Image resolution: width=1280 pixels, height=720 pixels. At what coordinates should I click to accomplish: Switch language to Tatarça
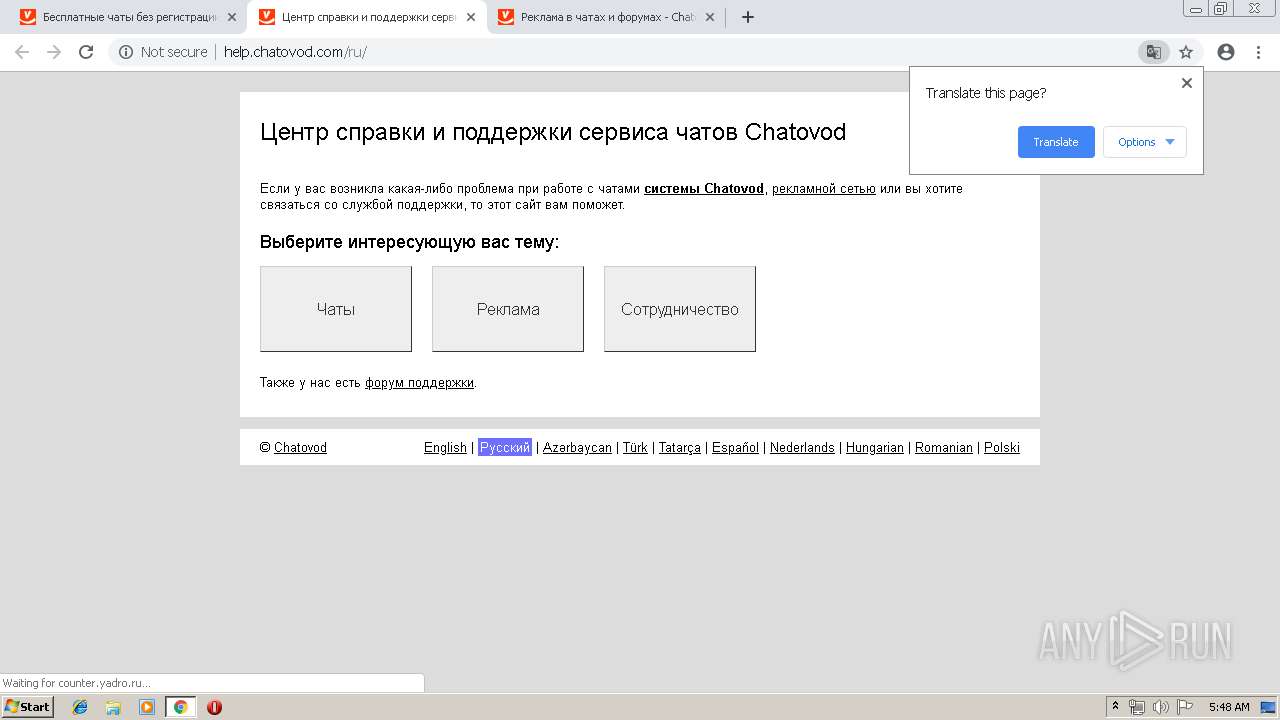[x=680, y=447]
